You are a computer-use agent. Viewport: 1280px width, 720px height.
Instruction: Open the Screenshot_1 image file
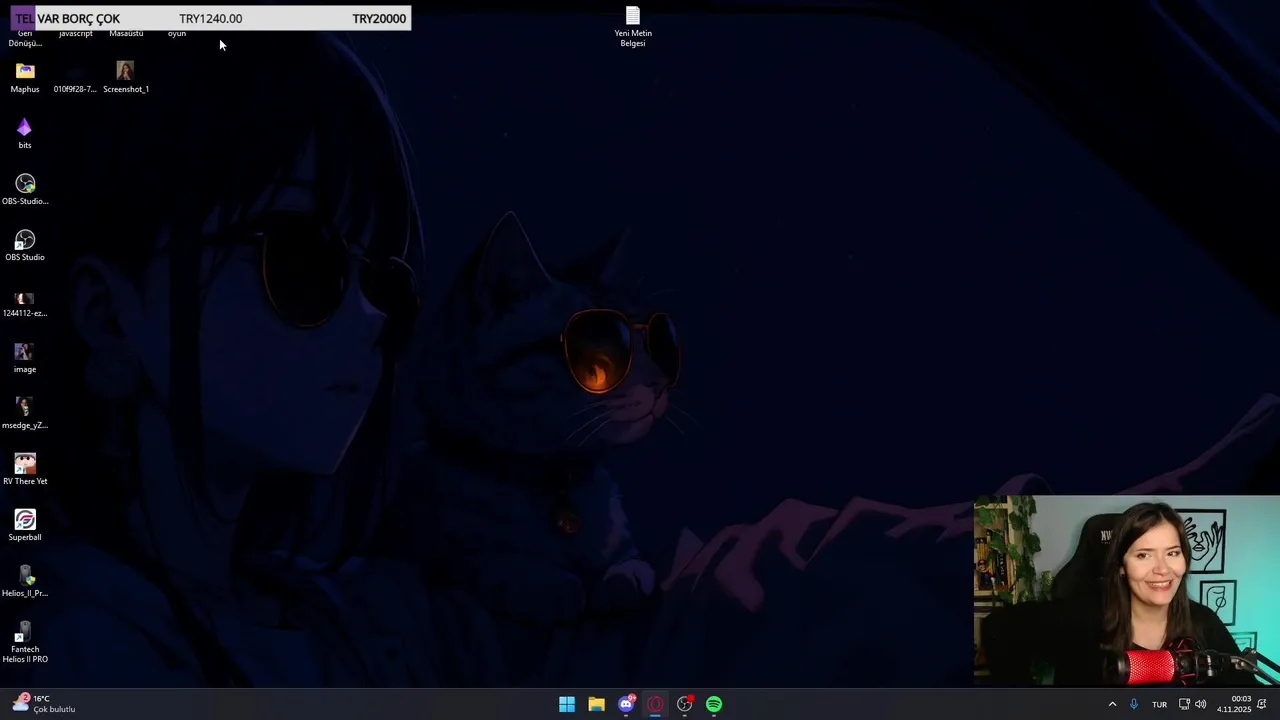pos(125,78)
